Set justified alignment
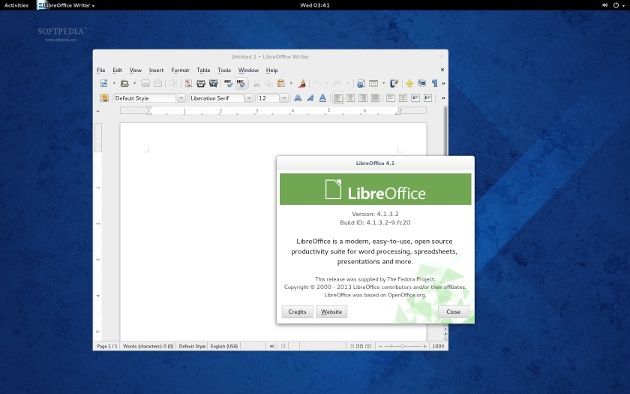This screenshot has width=630, height=394. pyautogui.click(x=375, y=98)
